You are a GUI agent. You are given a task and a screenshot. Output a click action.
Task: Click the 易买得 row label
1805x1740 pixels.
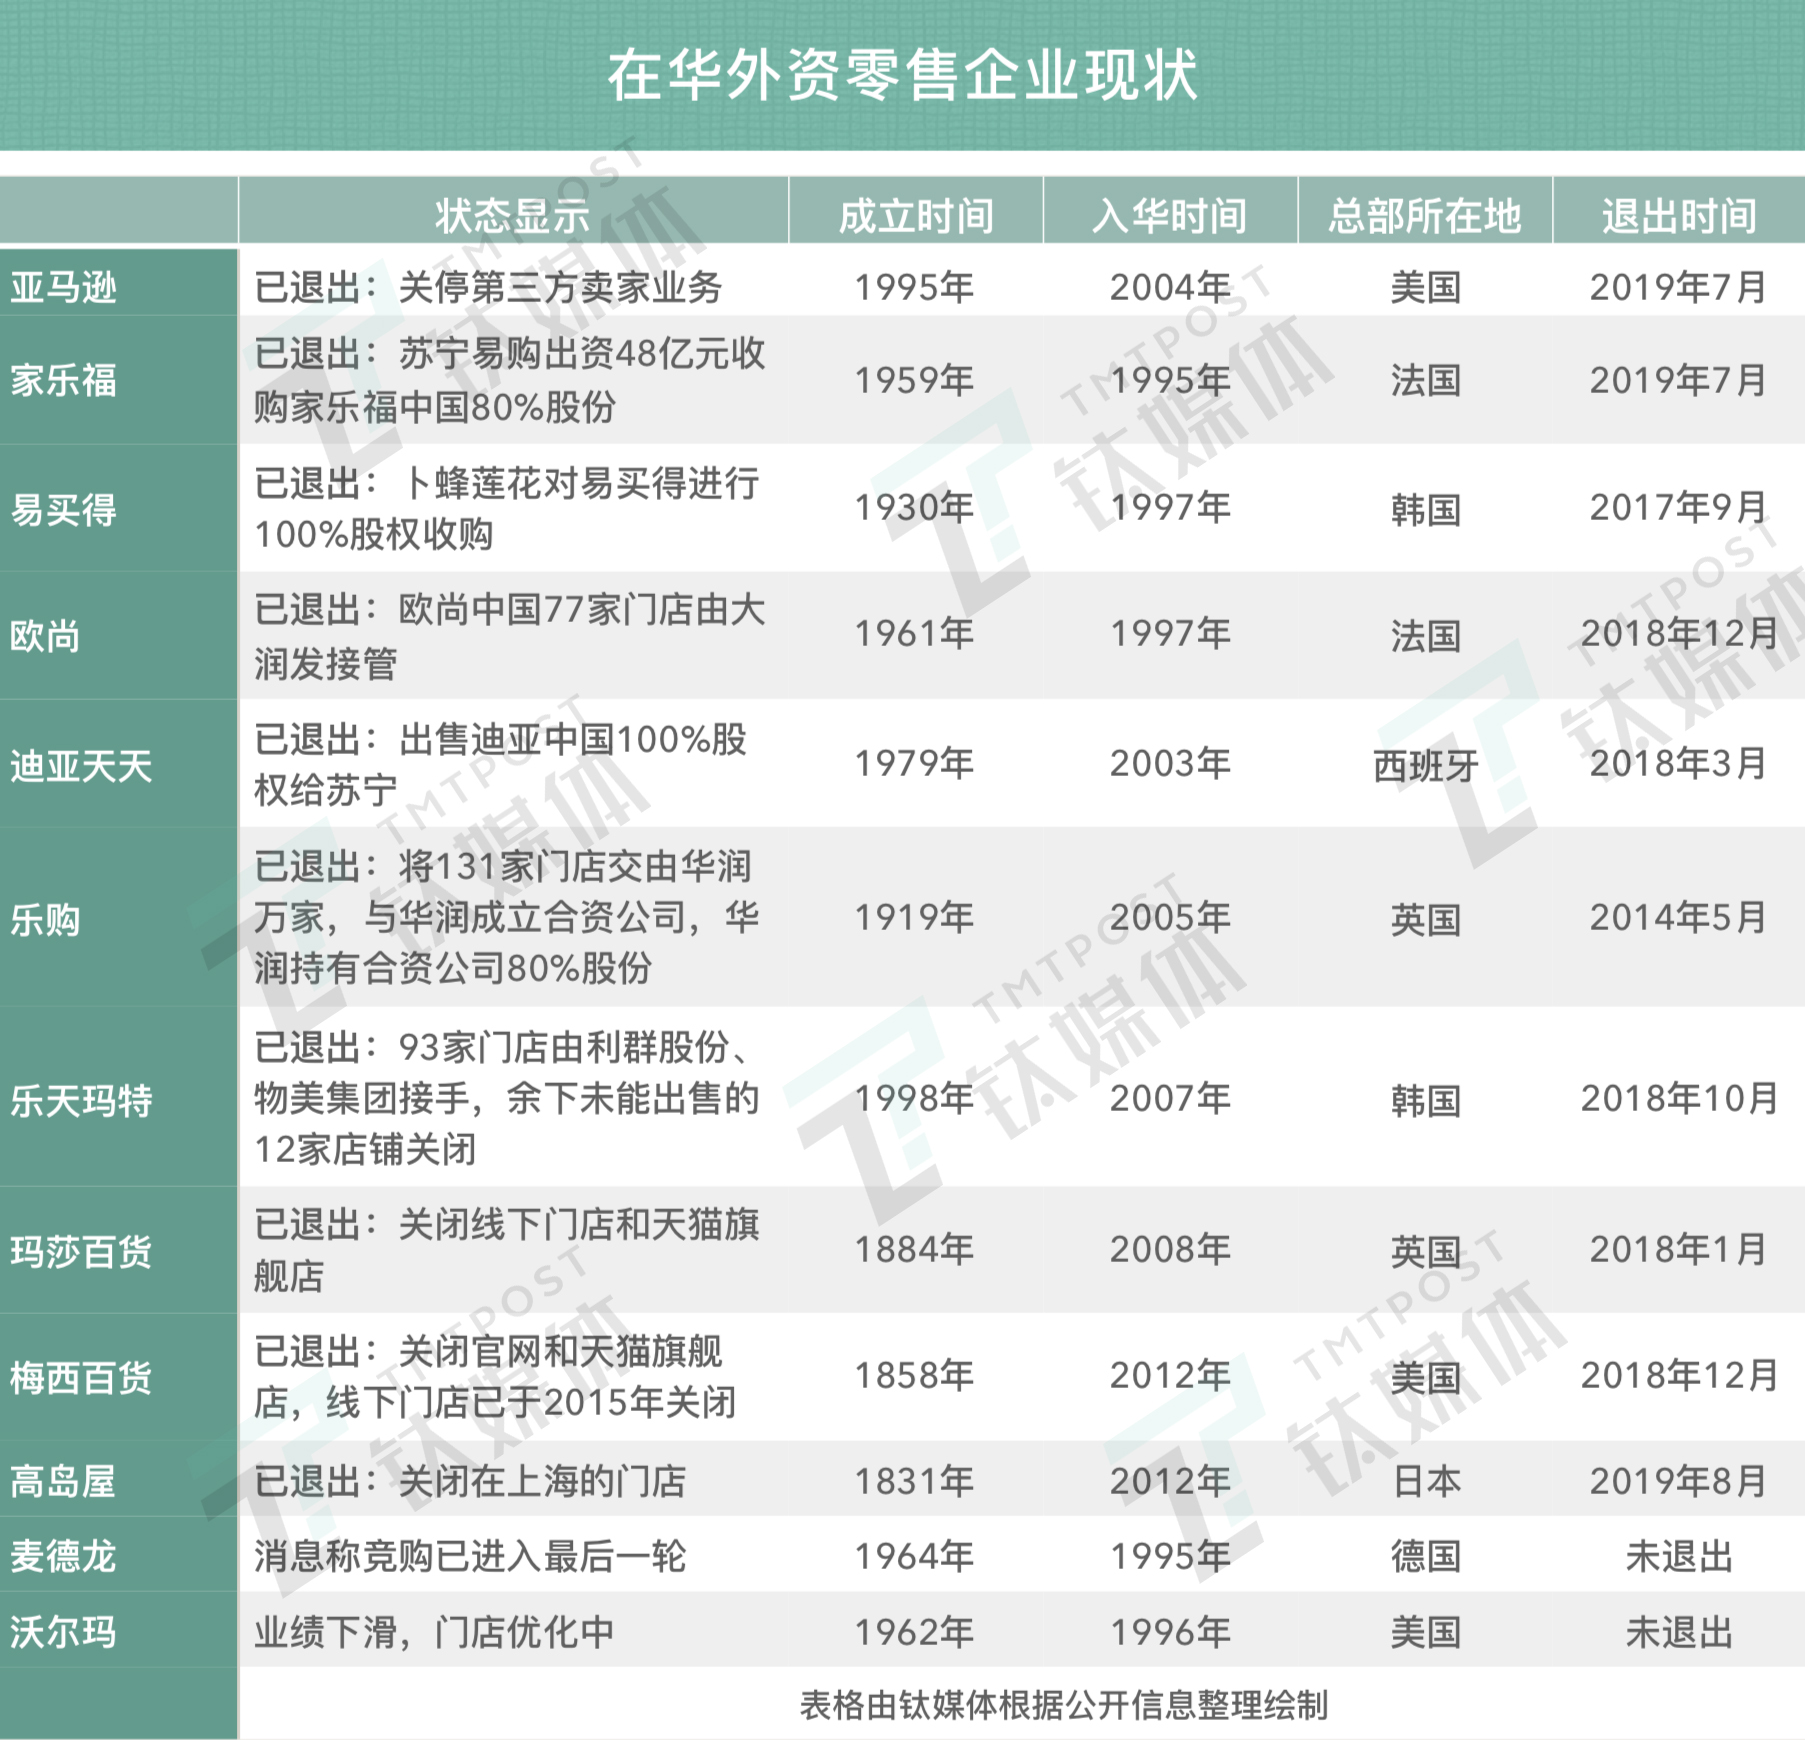click(x=64, y=510)
